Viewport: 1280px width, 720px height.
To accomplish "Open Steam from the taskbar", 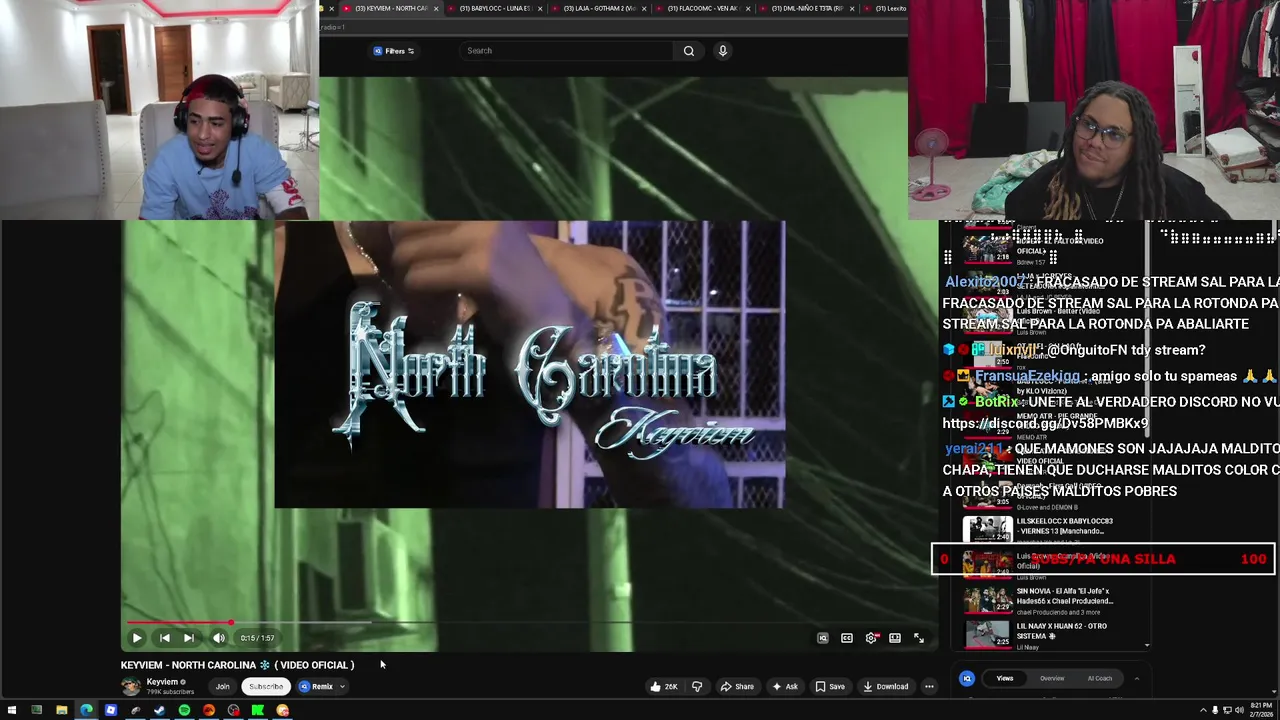I will 159,710.
